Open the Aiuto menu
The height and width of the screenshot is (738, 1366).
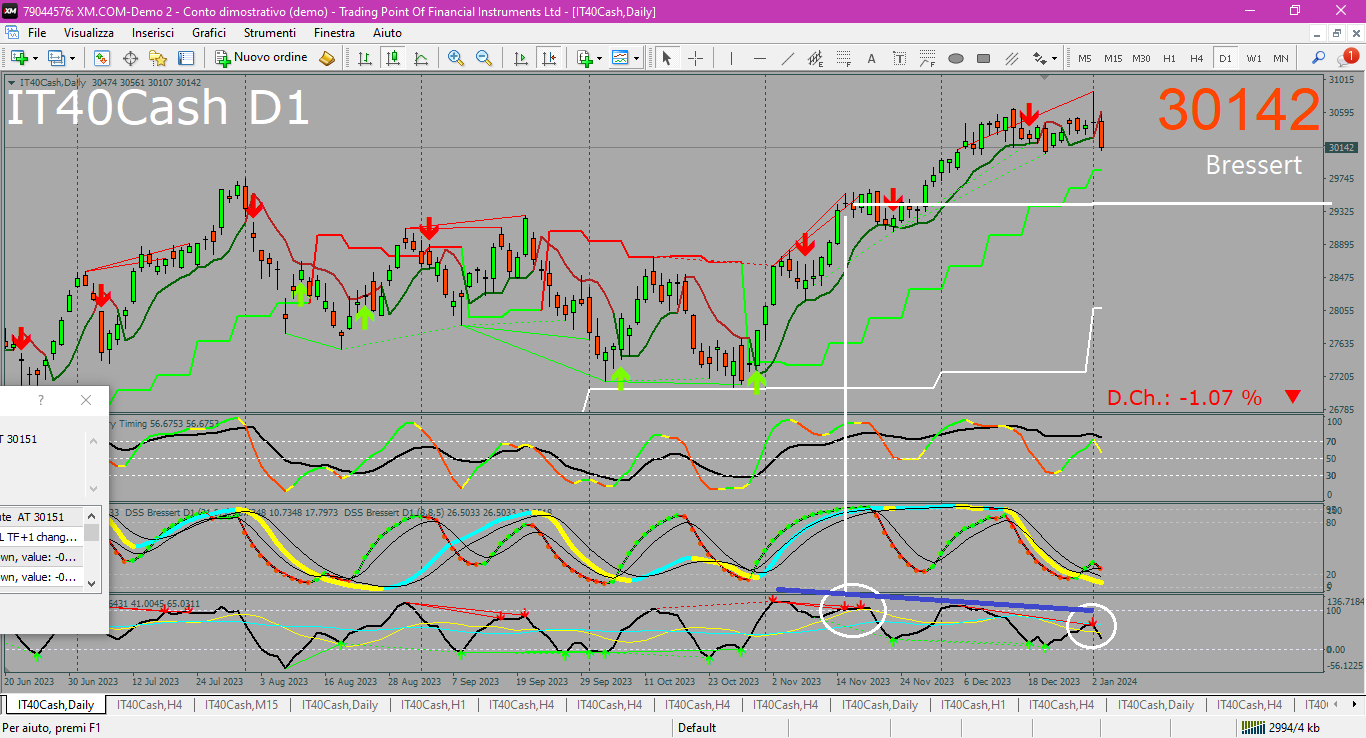tap(387, 33)
